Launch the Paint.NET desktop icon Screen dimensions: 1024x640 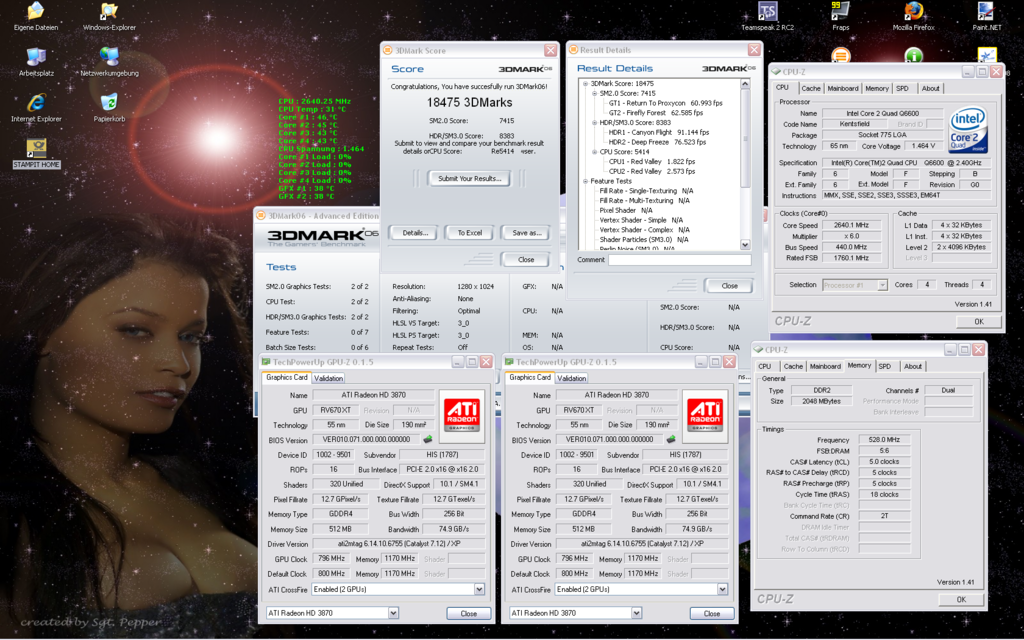click(x=986, y=16)
